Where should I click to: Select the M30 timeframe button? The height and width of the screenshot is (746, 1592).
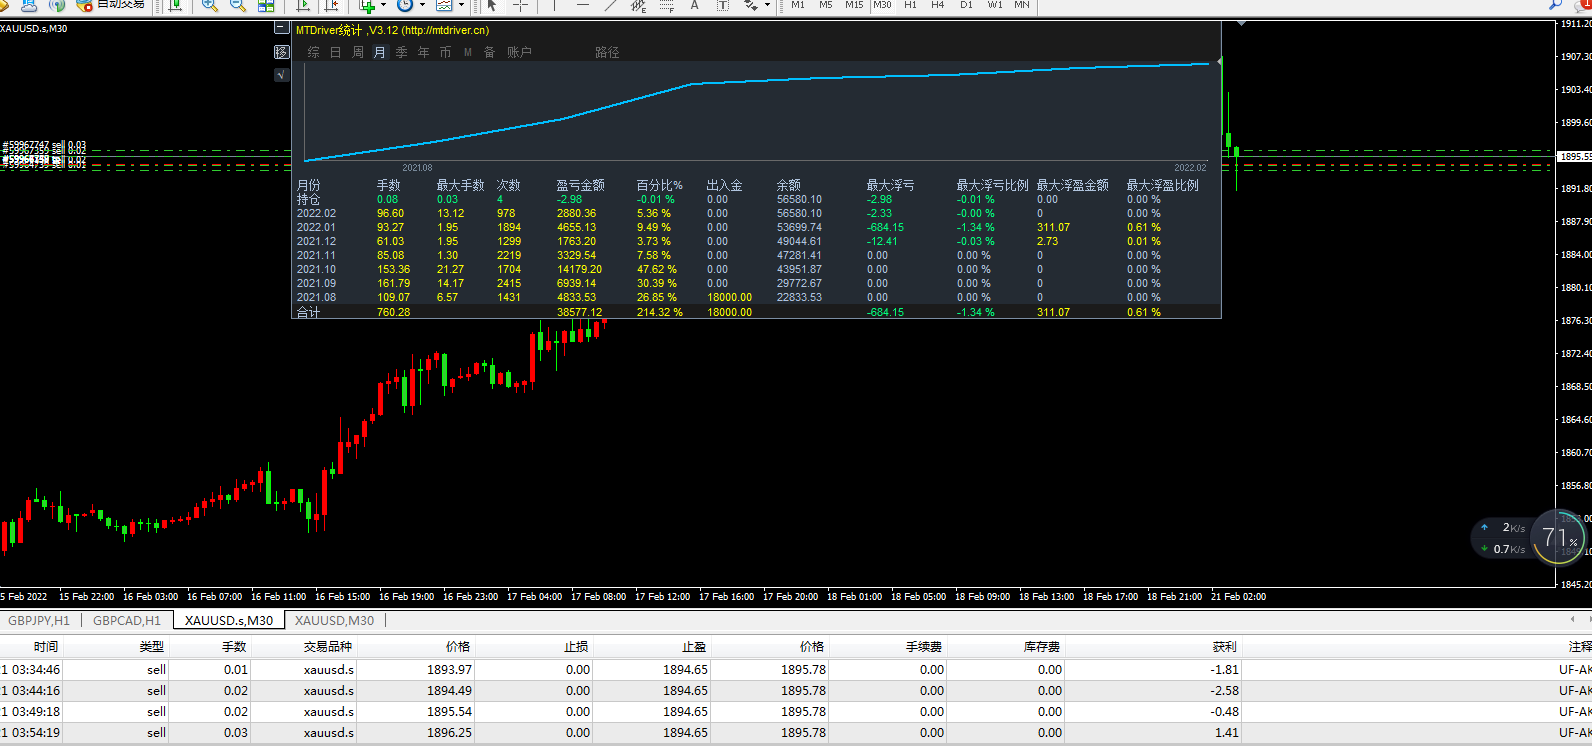[882, 5]
